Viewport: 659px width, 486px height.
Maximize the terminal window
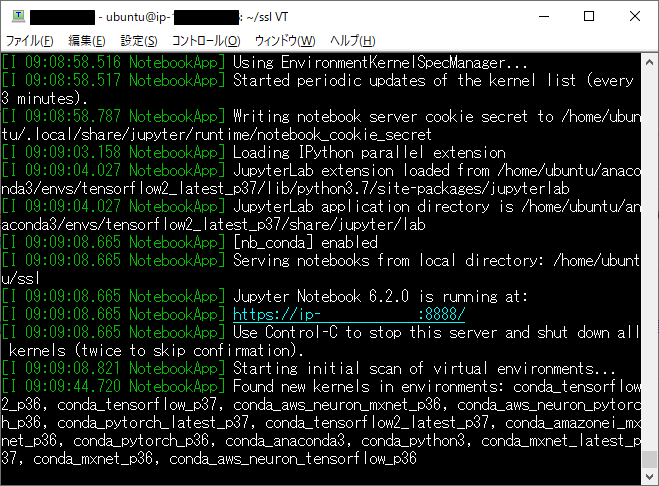[589, 17]
